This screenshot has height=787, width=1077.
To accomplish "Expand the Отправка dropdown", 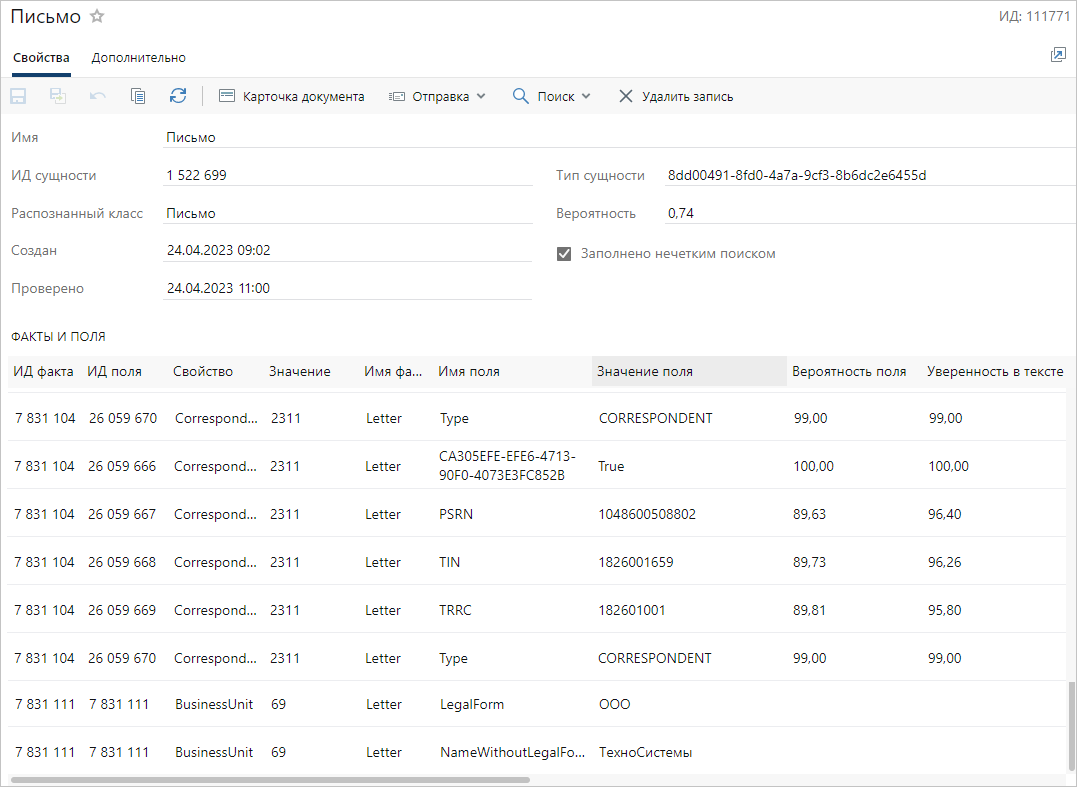I will click(x=437, y=96).
